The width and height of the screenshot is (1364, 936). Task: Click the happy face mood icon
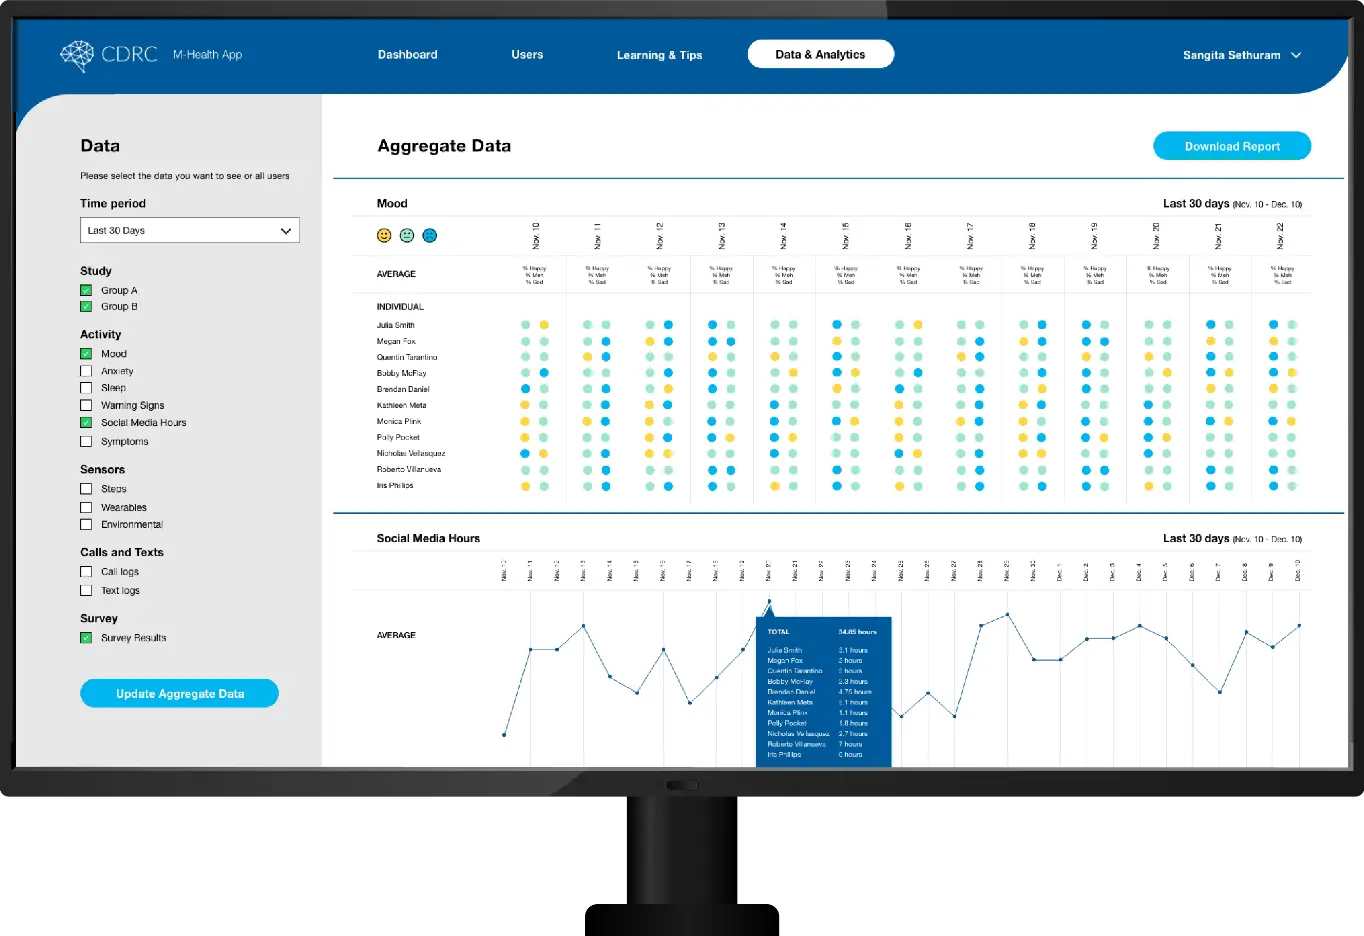[385, 237]
